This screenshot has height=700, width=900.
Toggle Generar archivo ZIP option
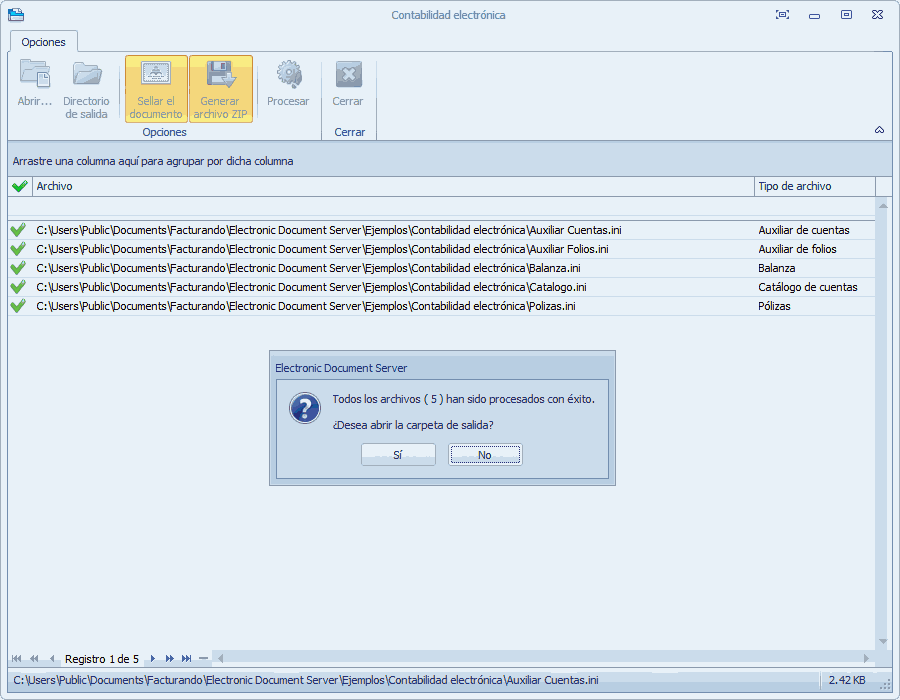pyautogui.click(x=221, y=88)
